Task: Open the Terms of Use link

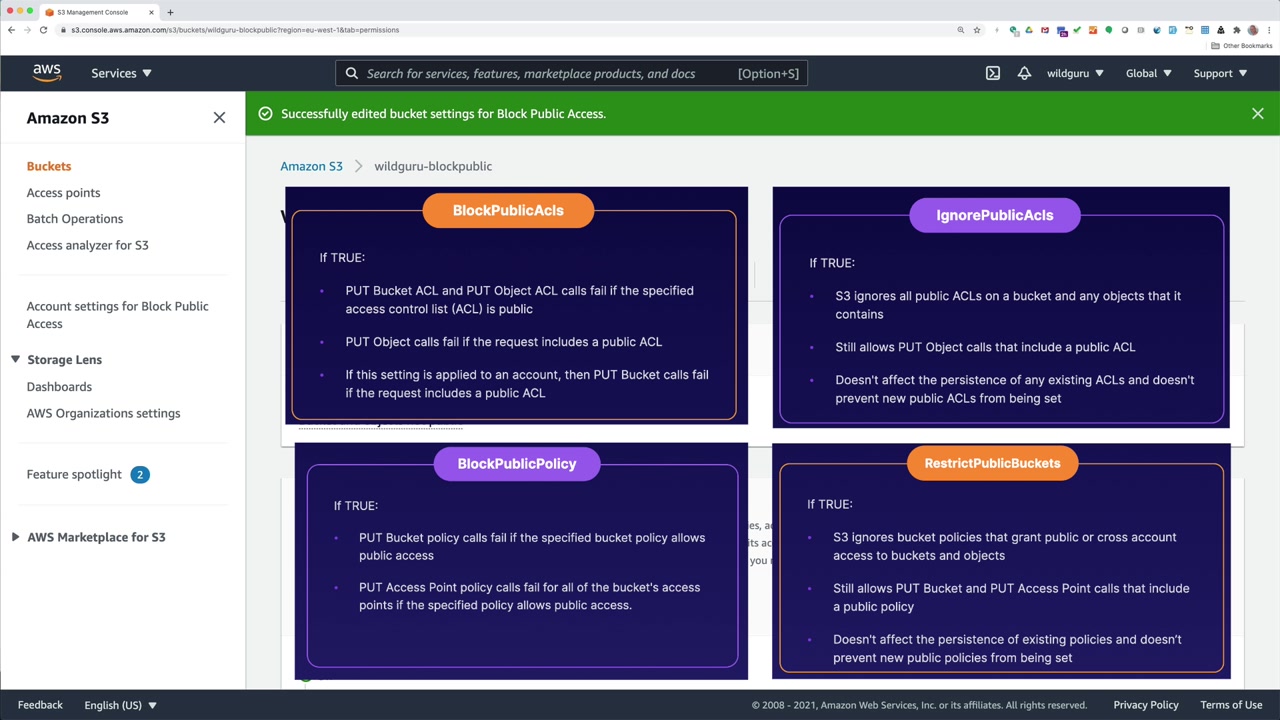Action: [x=1231, y=705]
